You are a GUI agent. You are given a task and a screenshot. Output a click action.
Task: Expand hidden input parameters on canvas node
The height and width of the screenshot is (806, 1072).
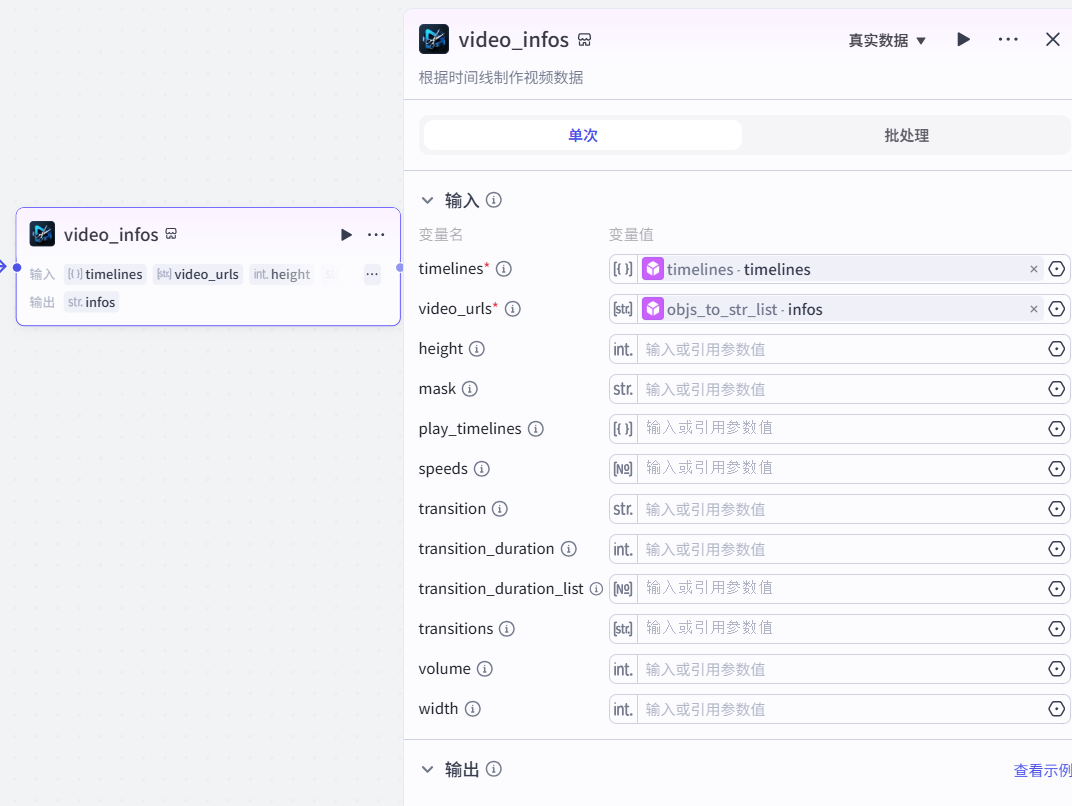point(372,274)
